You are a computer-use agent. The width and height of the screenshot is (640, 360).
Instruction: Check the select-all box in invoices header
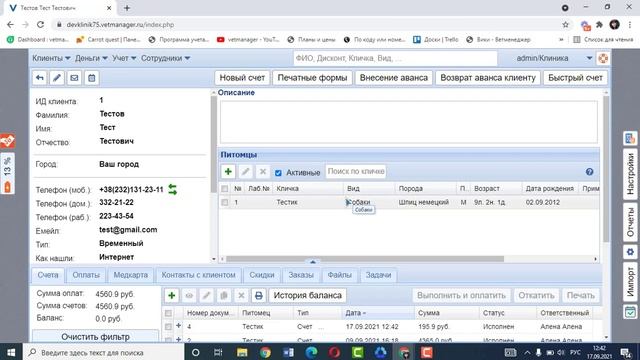click(x=168, y=313)
